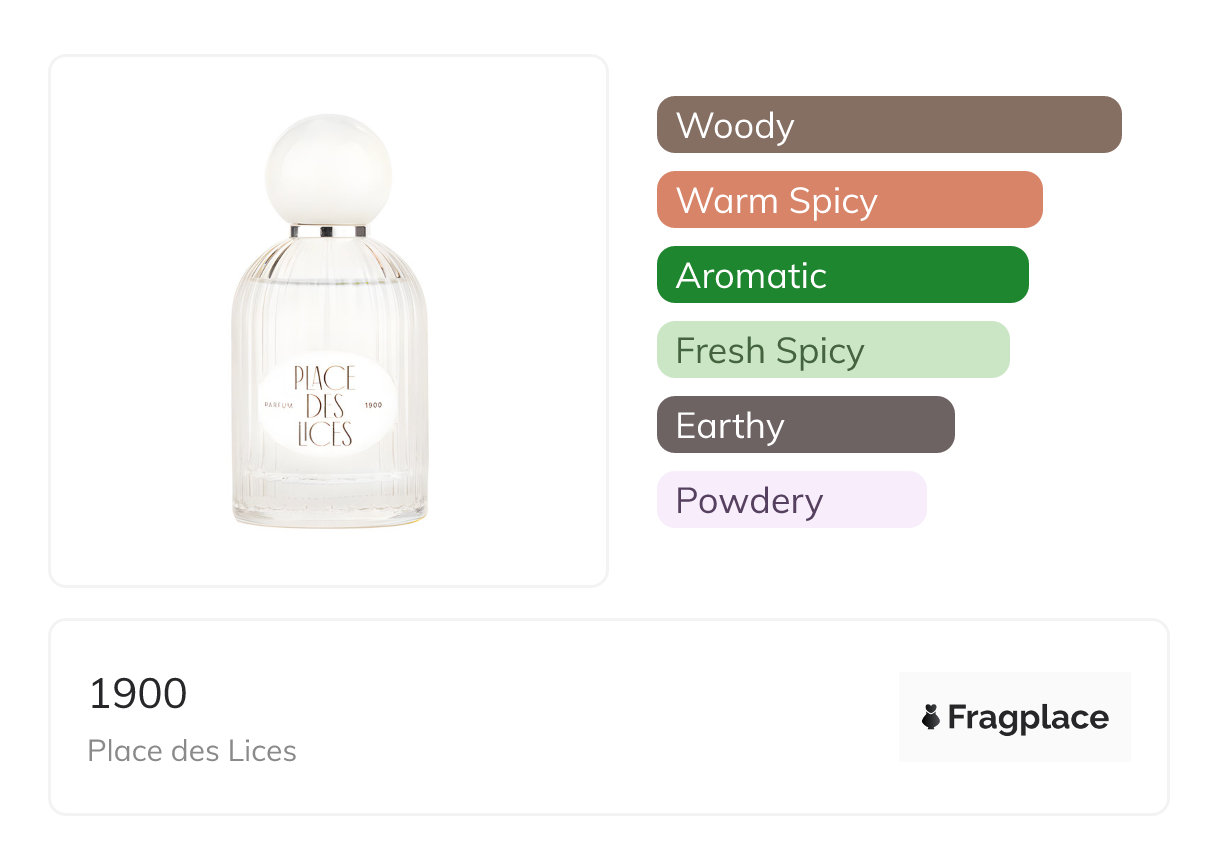
Task: Click the Fragplace wordmark text
Action: point(1028,717)
